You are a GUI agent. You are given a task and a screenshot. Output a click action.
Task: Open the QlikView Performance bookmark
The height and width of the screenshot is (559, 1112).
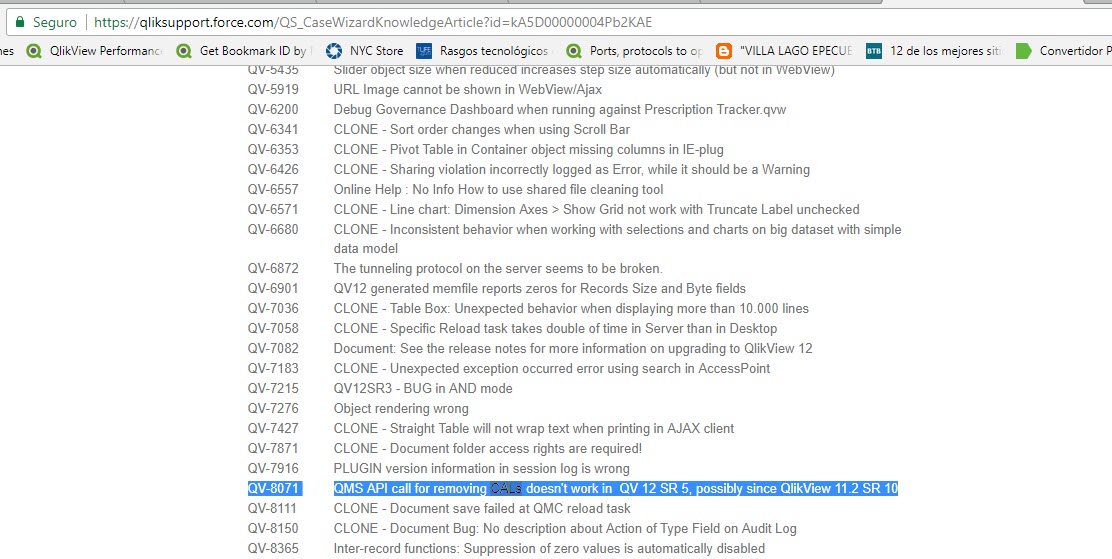click(106, 51)
